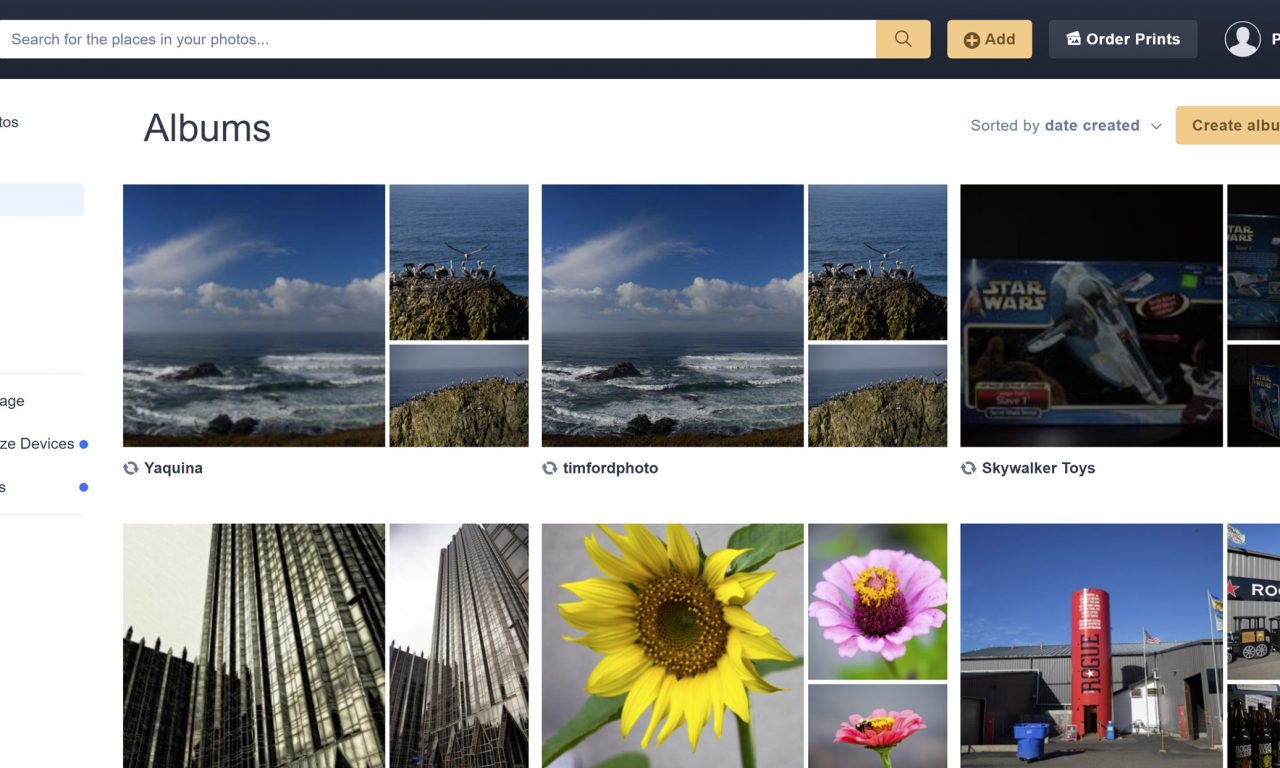The height and width of the screenshot is (768, 1280).
Task: Open the Yaquina album title link
Action: [173, 468]
